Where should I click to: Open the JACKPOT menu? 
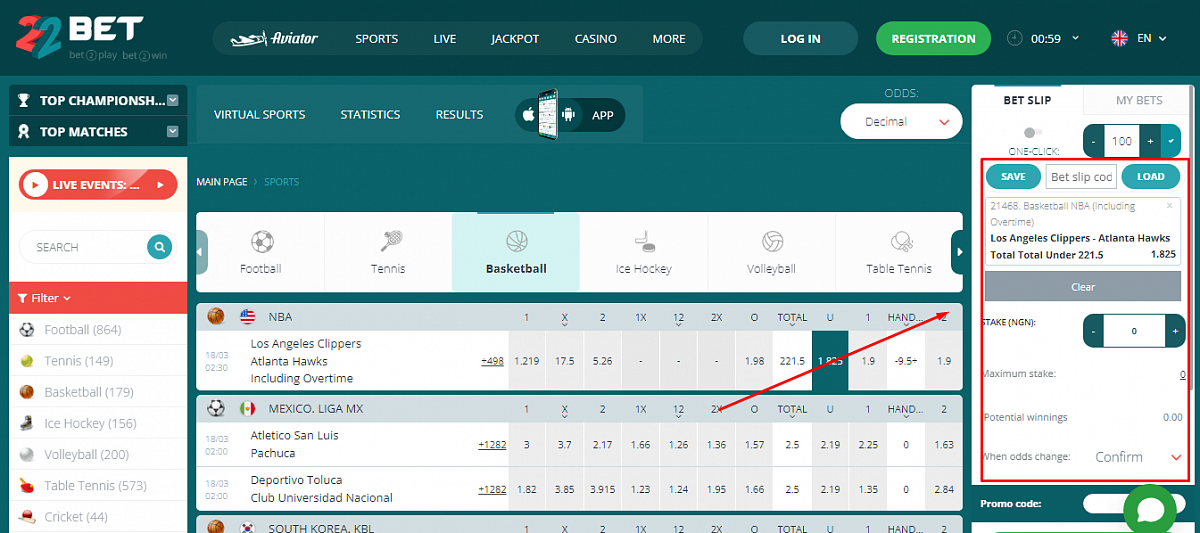(x=515, y=39)
